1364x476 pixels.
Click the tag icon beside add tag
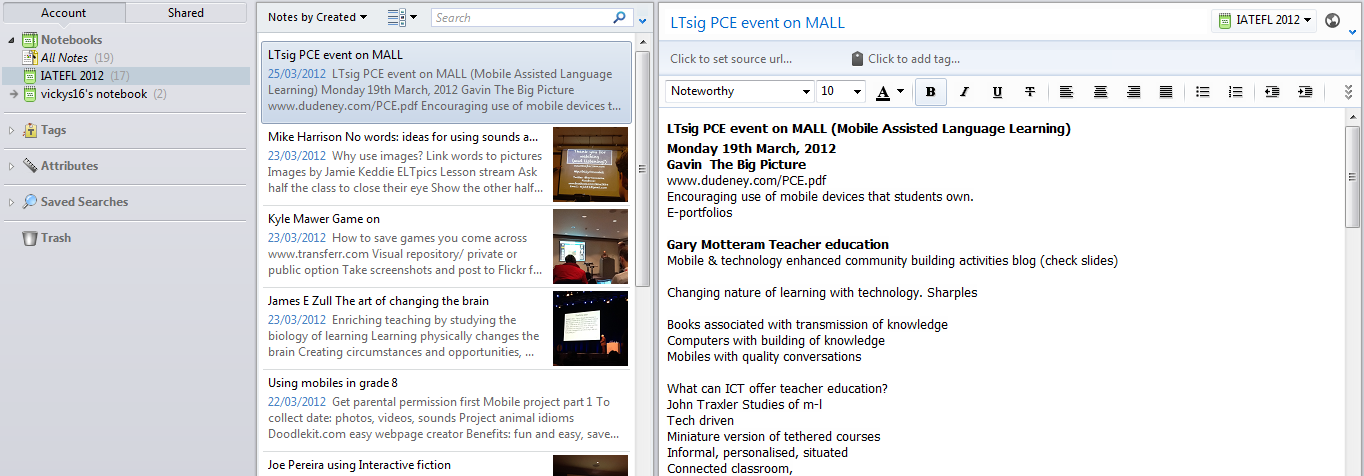coord(857,59)
